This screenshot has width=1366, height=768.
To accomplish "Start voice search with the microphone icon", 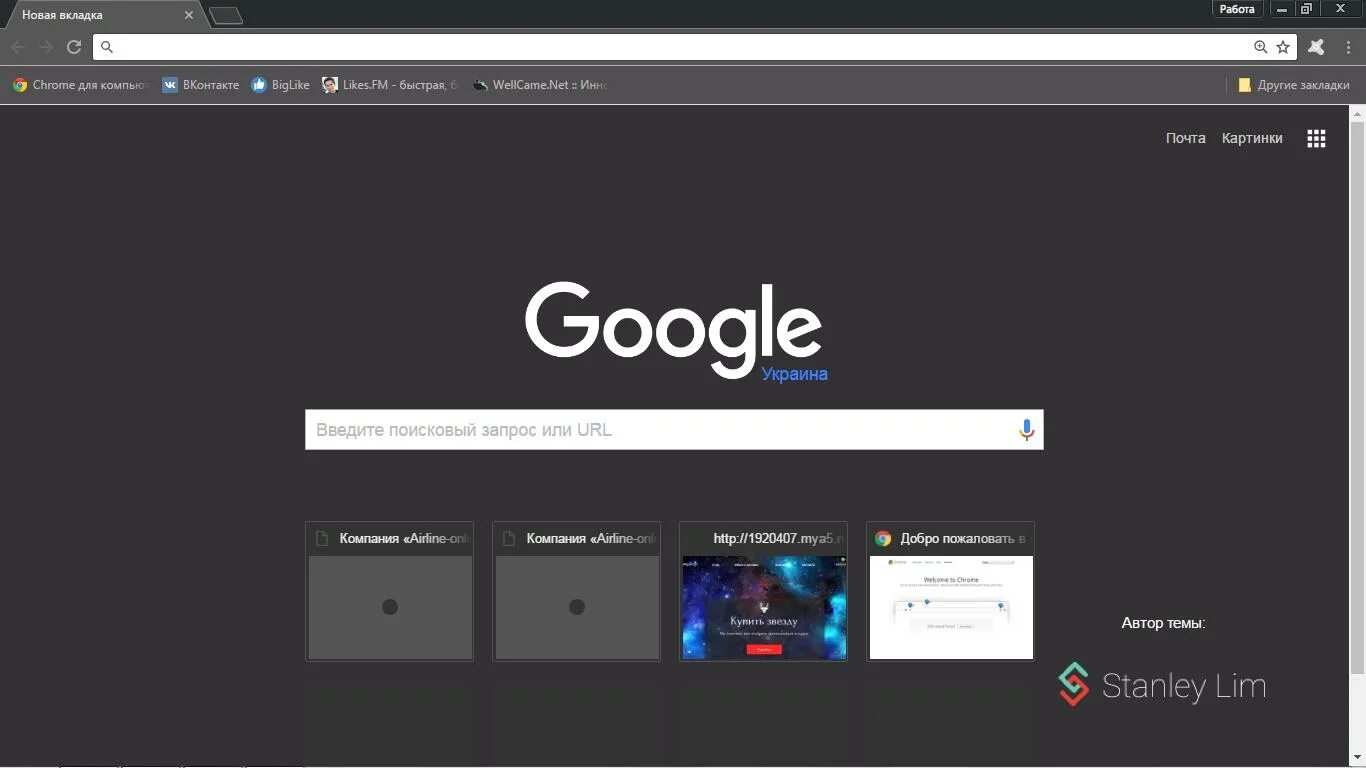I will point(1026,430).
